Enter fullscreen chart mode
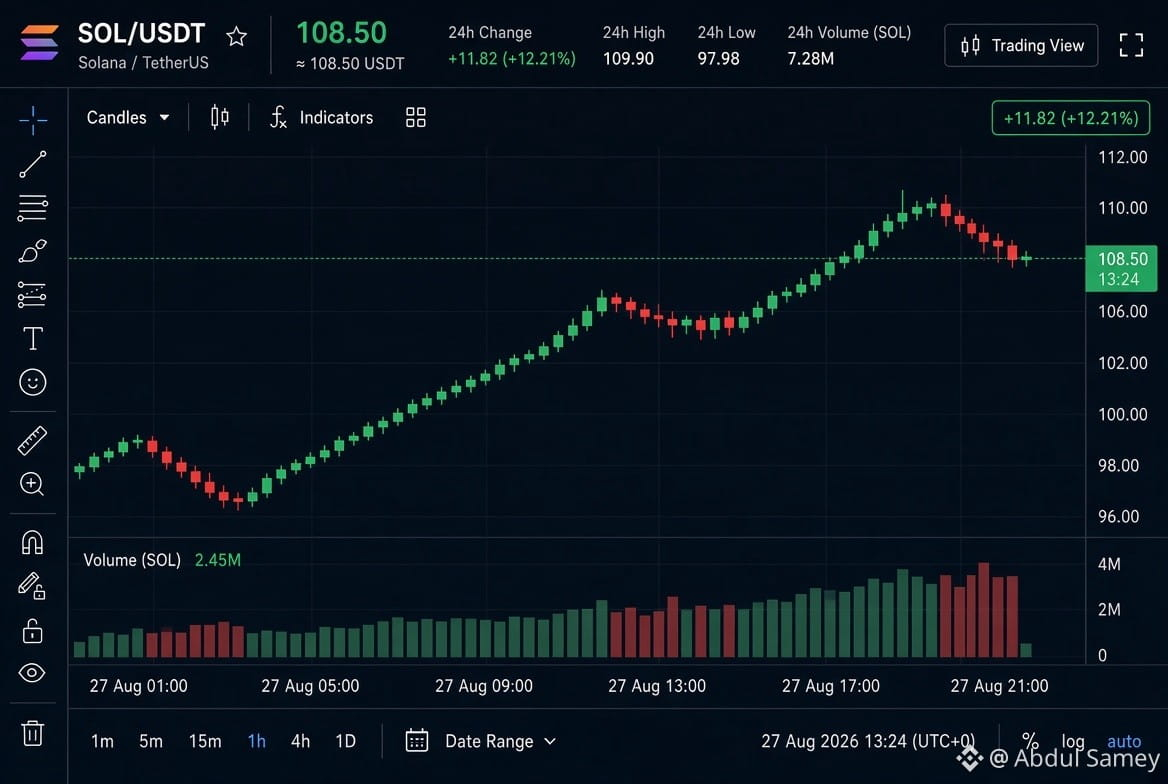The height and width of the screenshot is (784, 1168). tap(1131, 45)
